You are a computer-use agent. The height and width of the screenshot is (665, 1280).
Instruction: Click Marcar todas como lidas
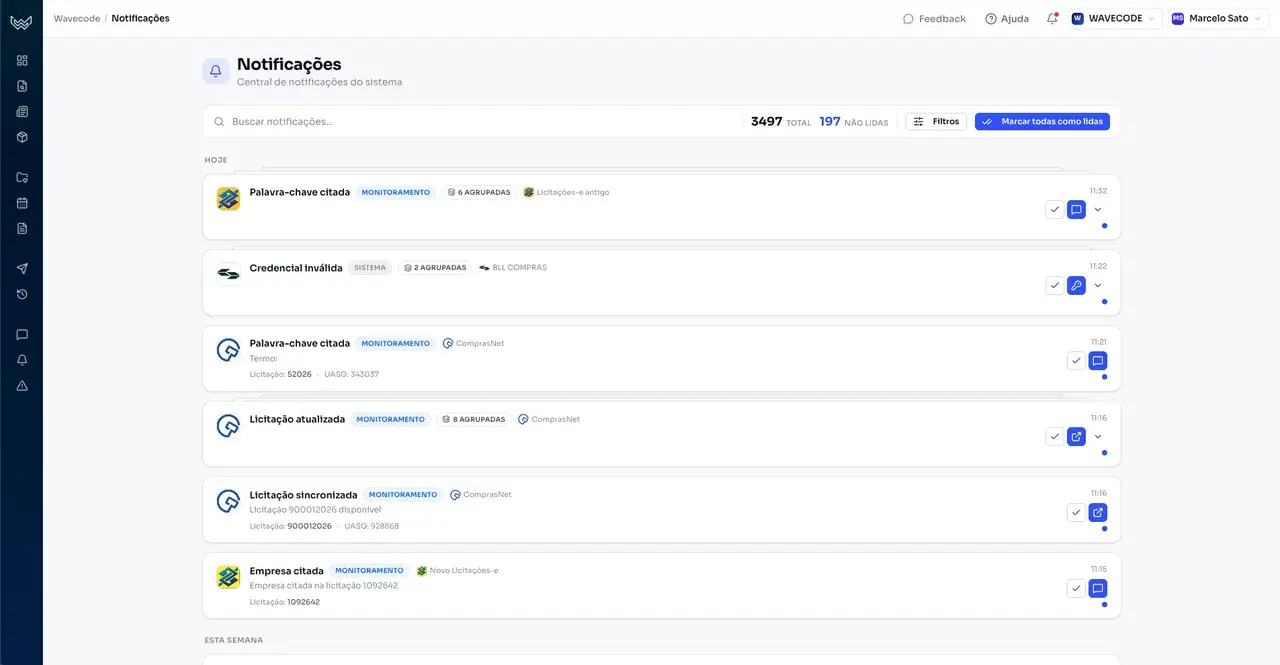tap(1042, 121)
